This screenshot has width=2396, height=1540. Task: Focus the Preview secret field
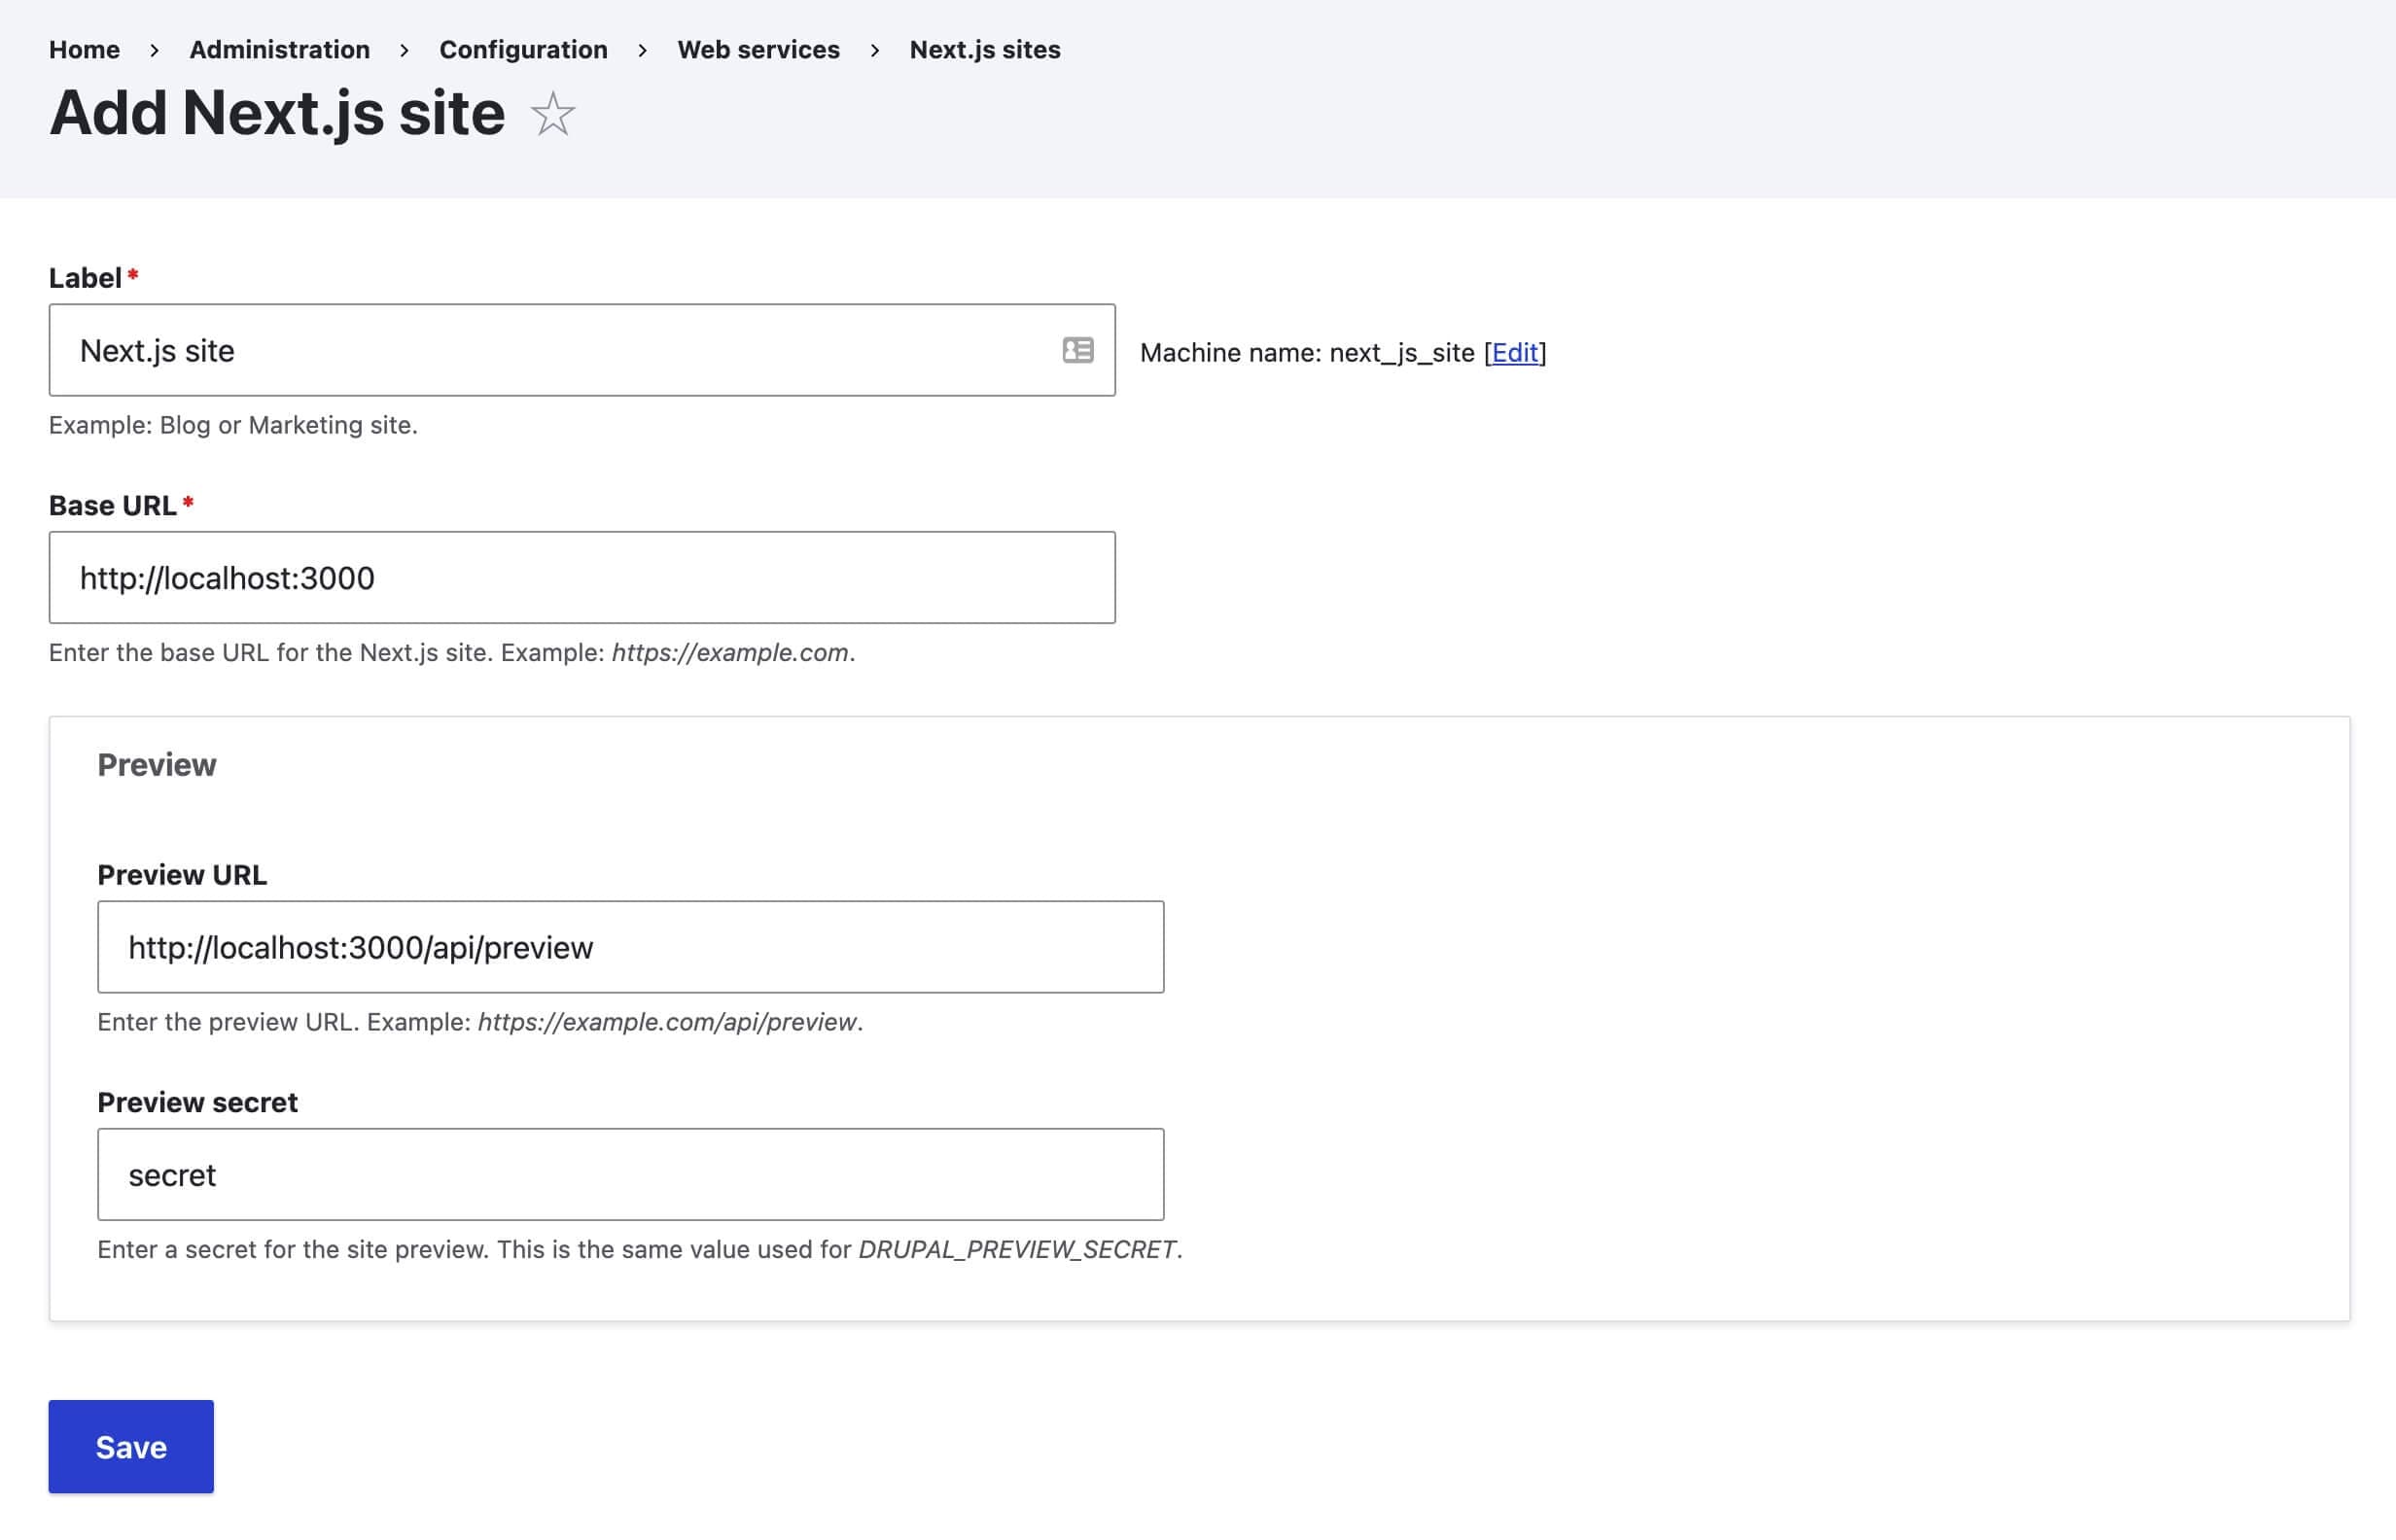pyautogui.click(x=630, y=1174)
